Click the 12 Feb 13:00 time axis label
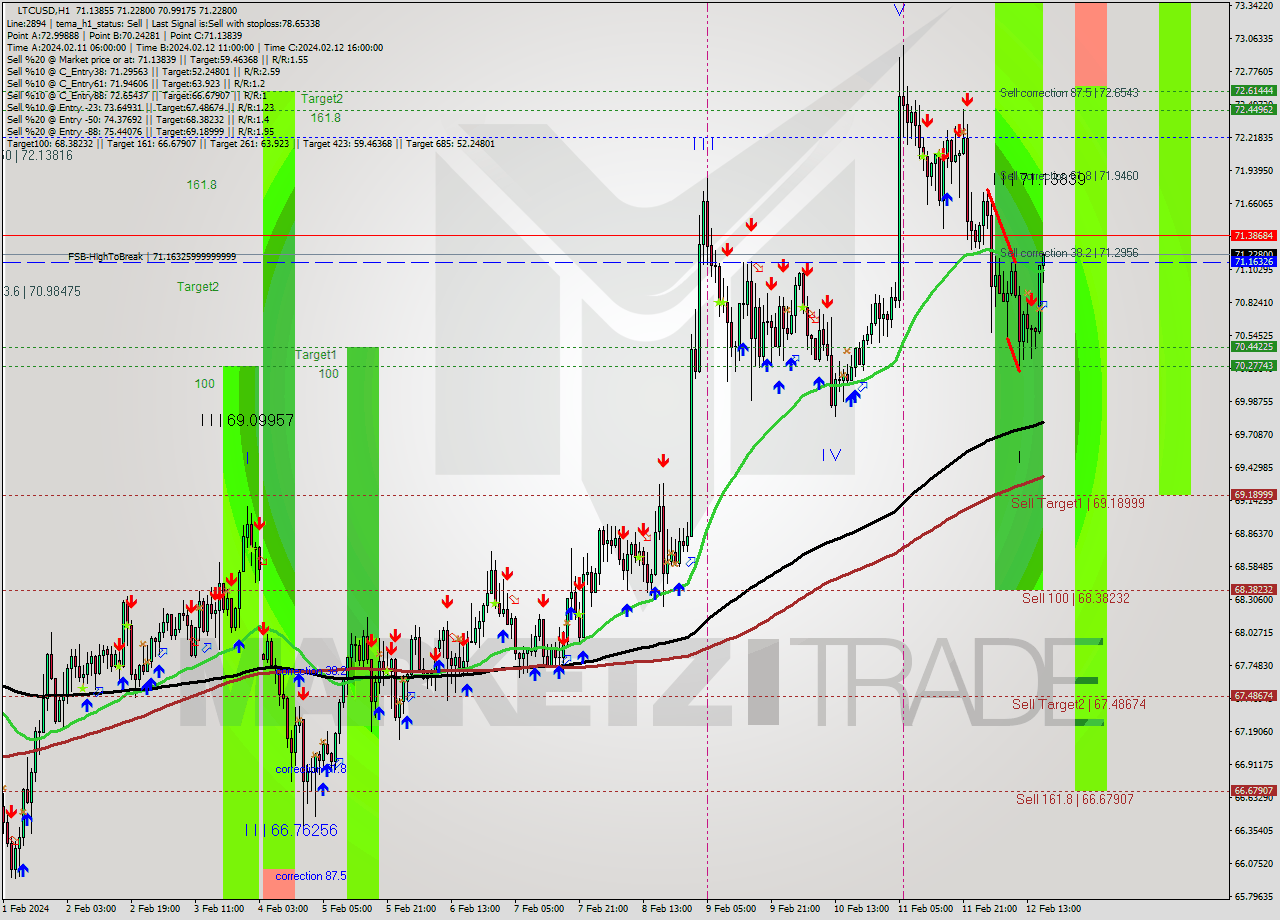 pyautogui.click(x=1053, y=909)
